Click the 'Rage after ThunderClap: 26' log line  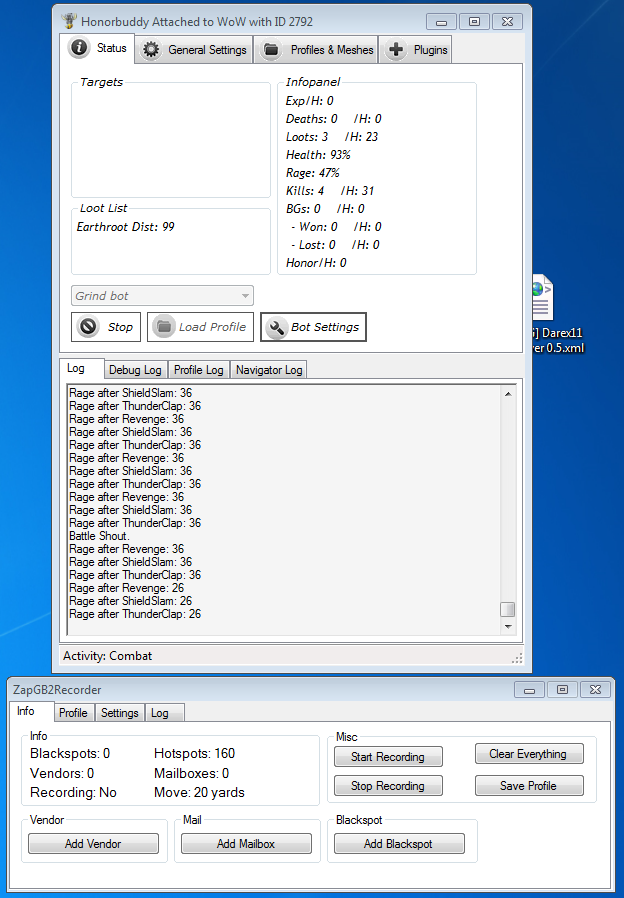[135, 614]
